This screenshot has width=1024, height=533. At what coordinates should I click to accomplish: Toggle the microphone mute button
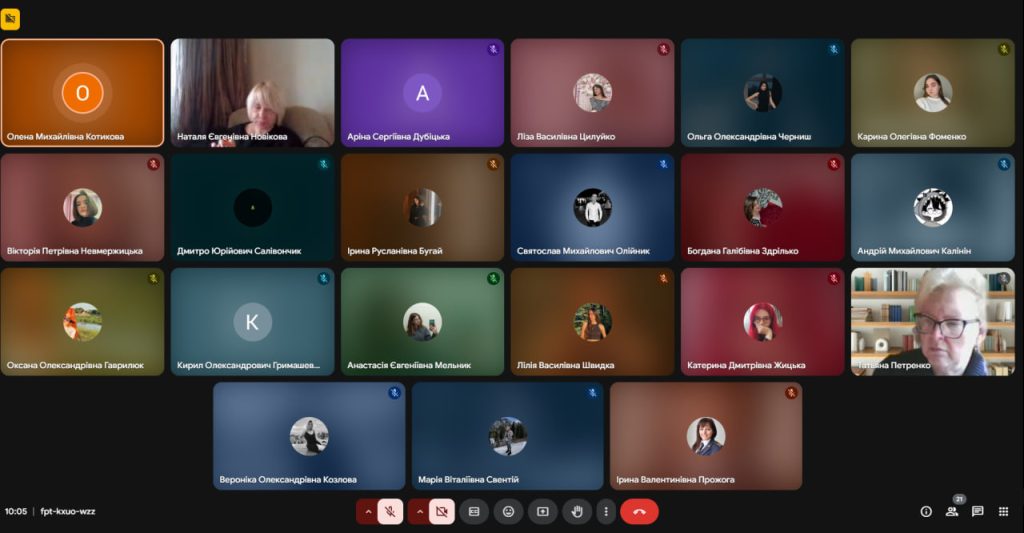(x=390, y=511)
